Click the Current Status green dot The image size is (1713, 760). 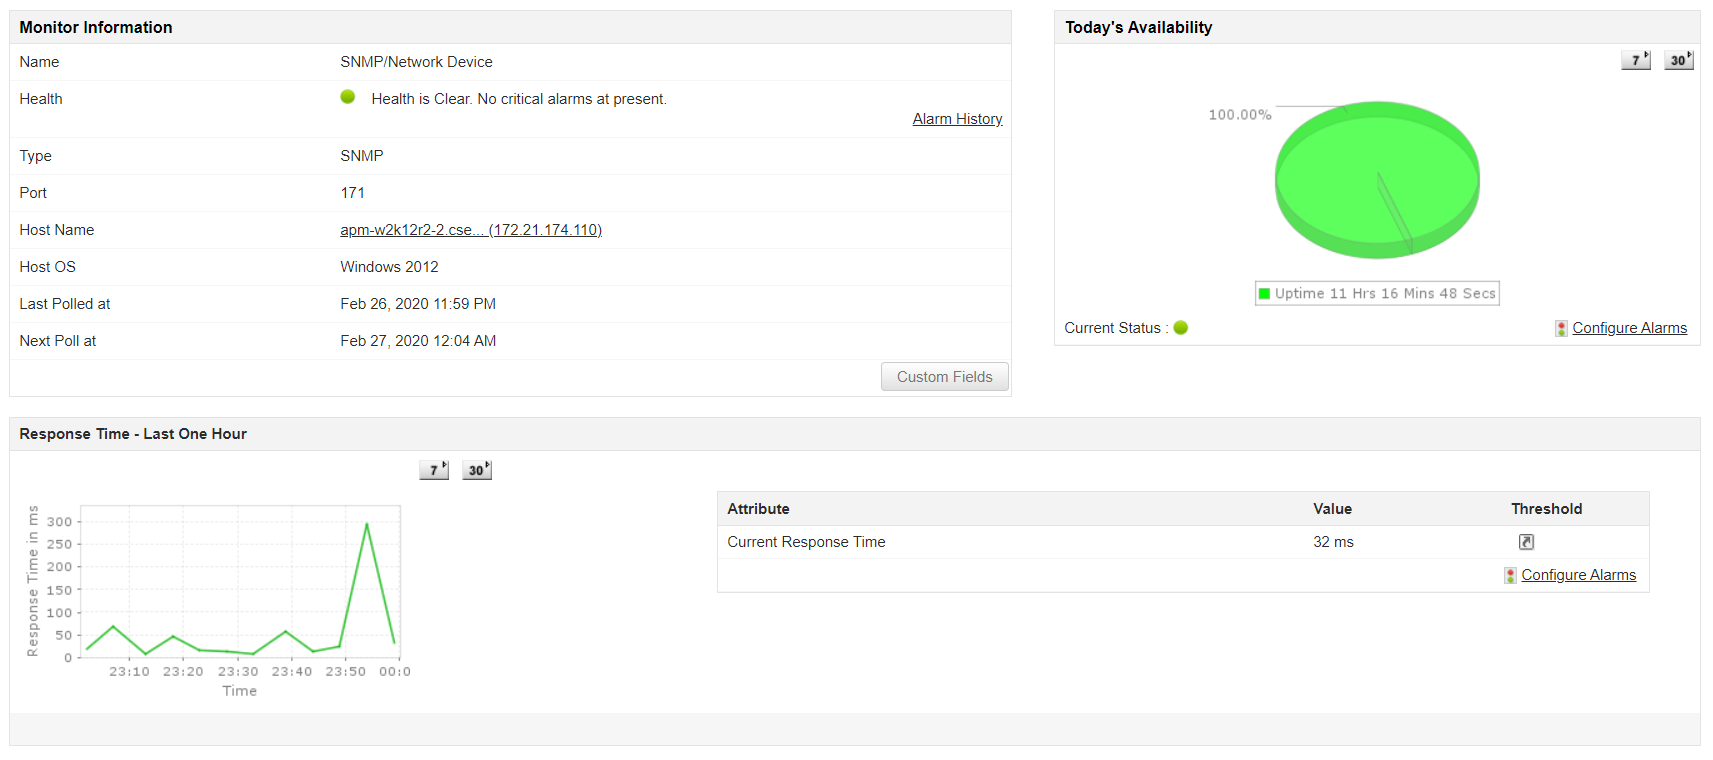(1181, 328)
